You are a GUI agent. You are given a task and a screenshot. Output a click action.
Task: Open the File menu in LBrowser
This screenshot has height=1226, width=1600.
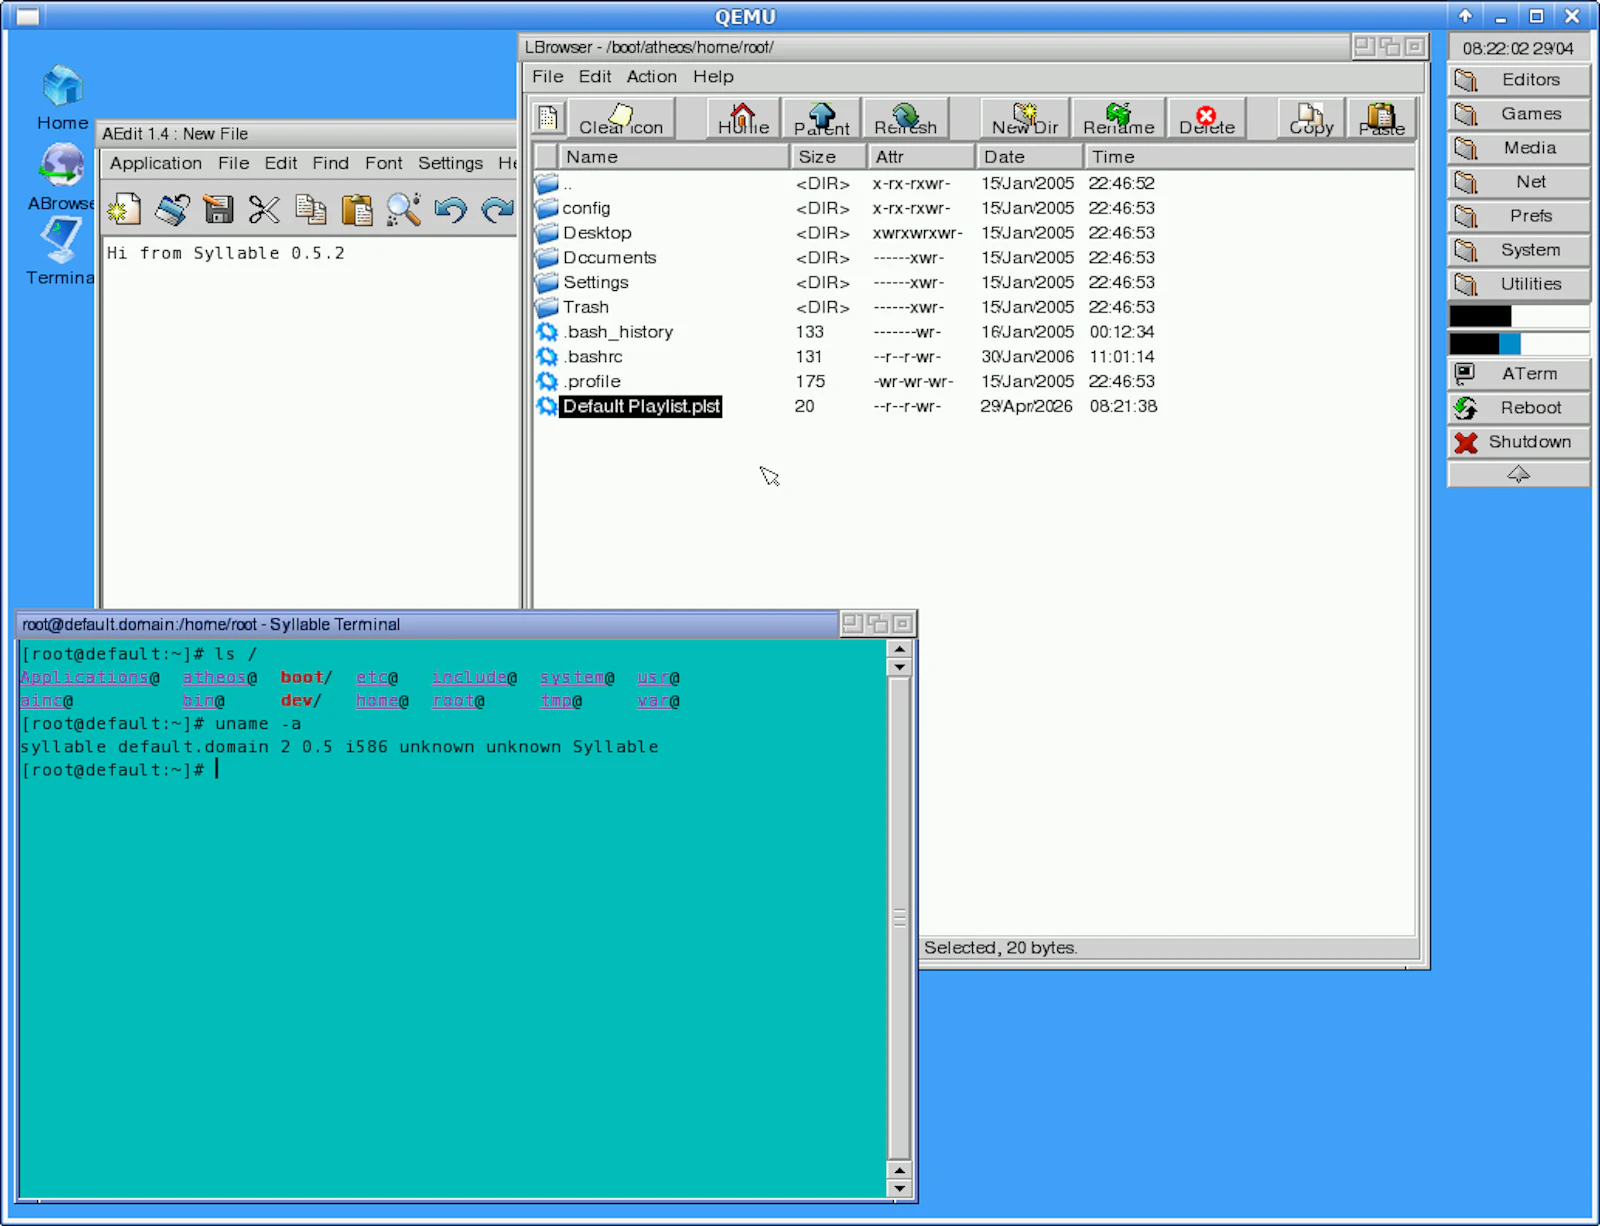point(547,77)
